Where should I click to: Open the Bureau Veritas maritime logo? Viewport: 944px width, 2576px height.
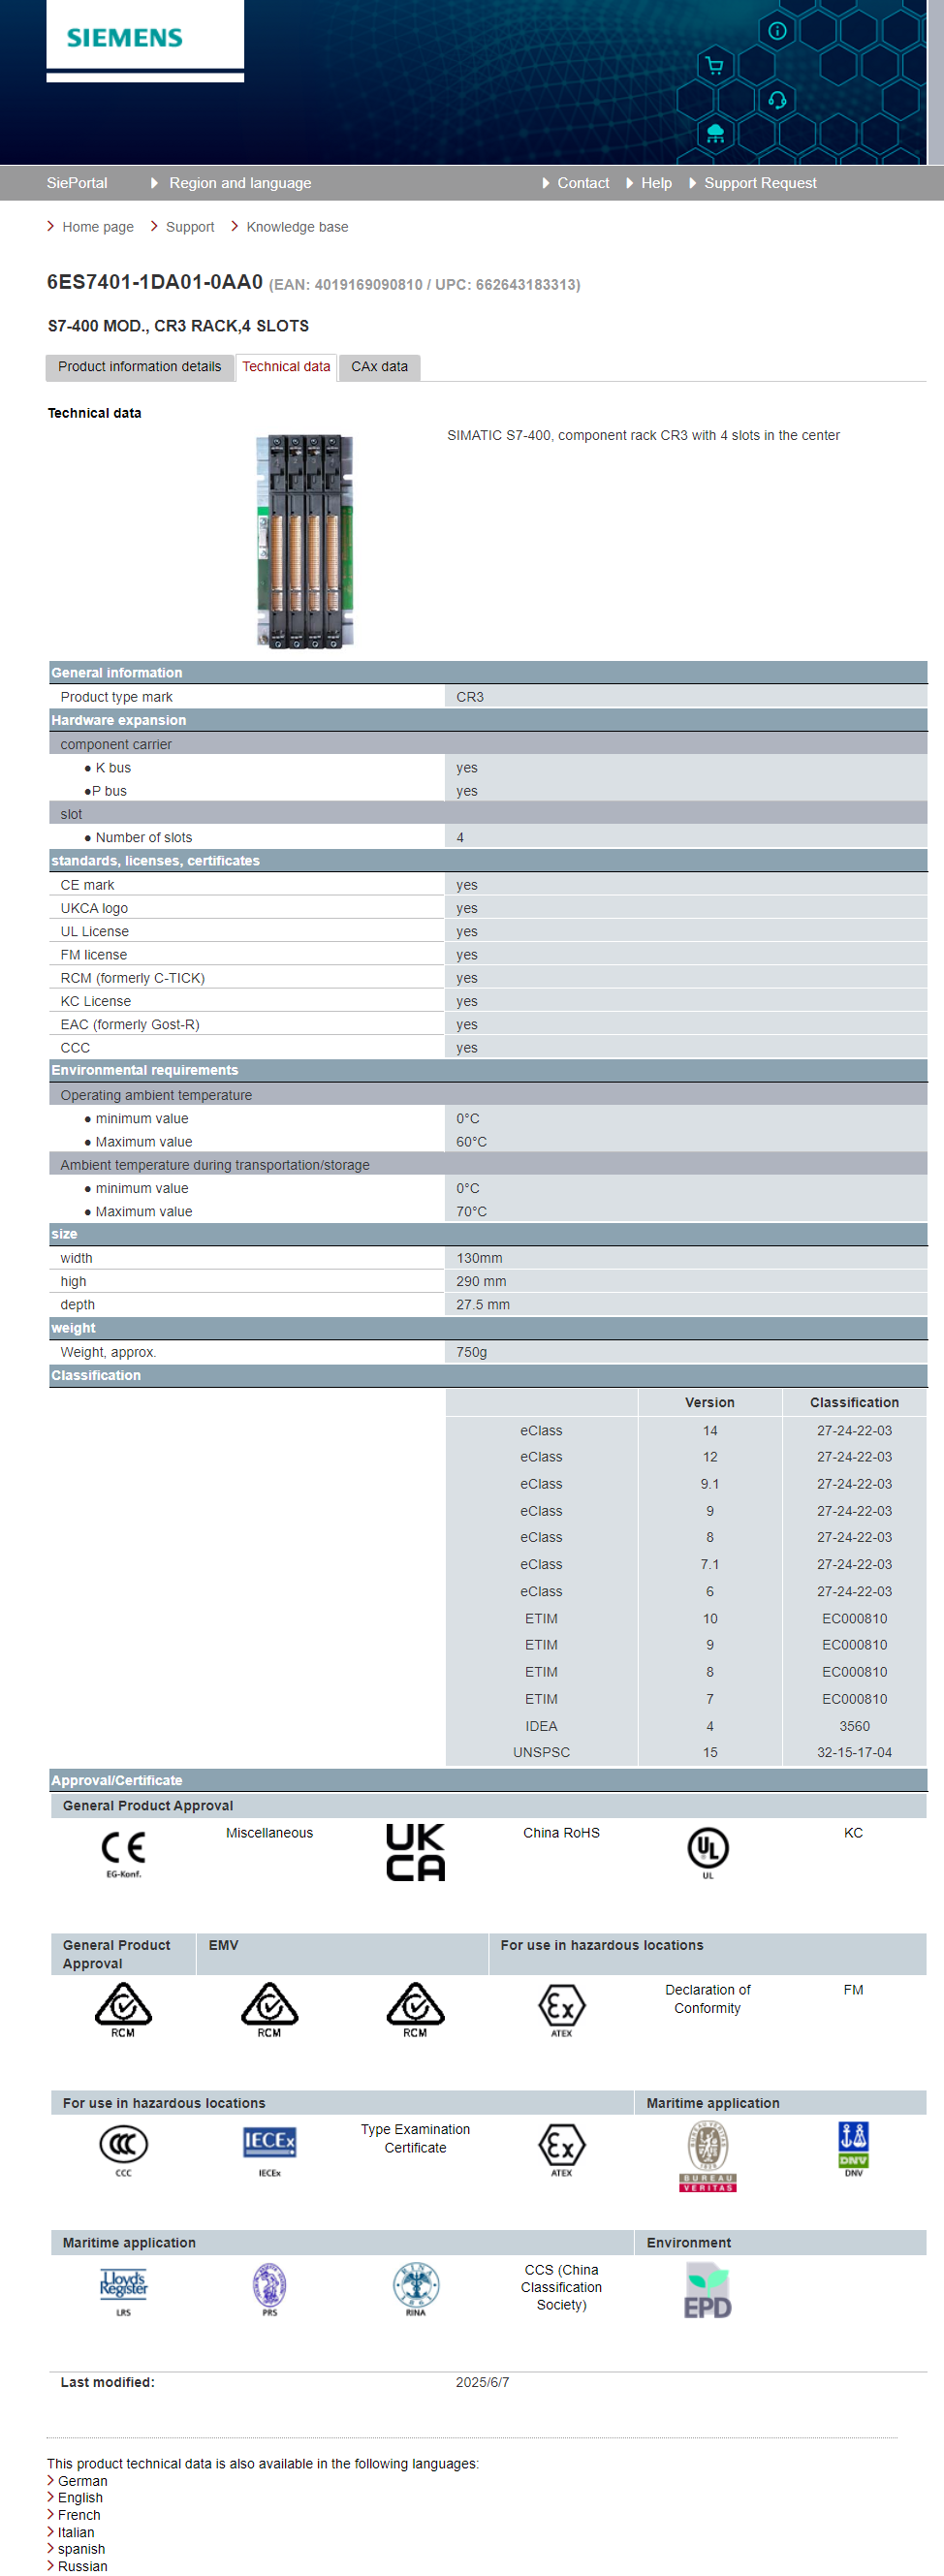(x=707, y=2153)
